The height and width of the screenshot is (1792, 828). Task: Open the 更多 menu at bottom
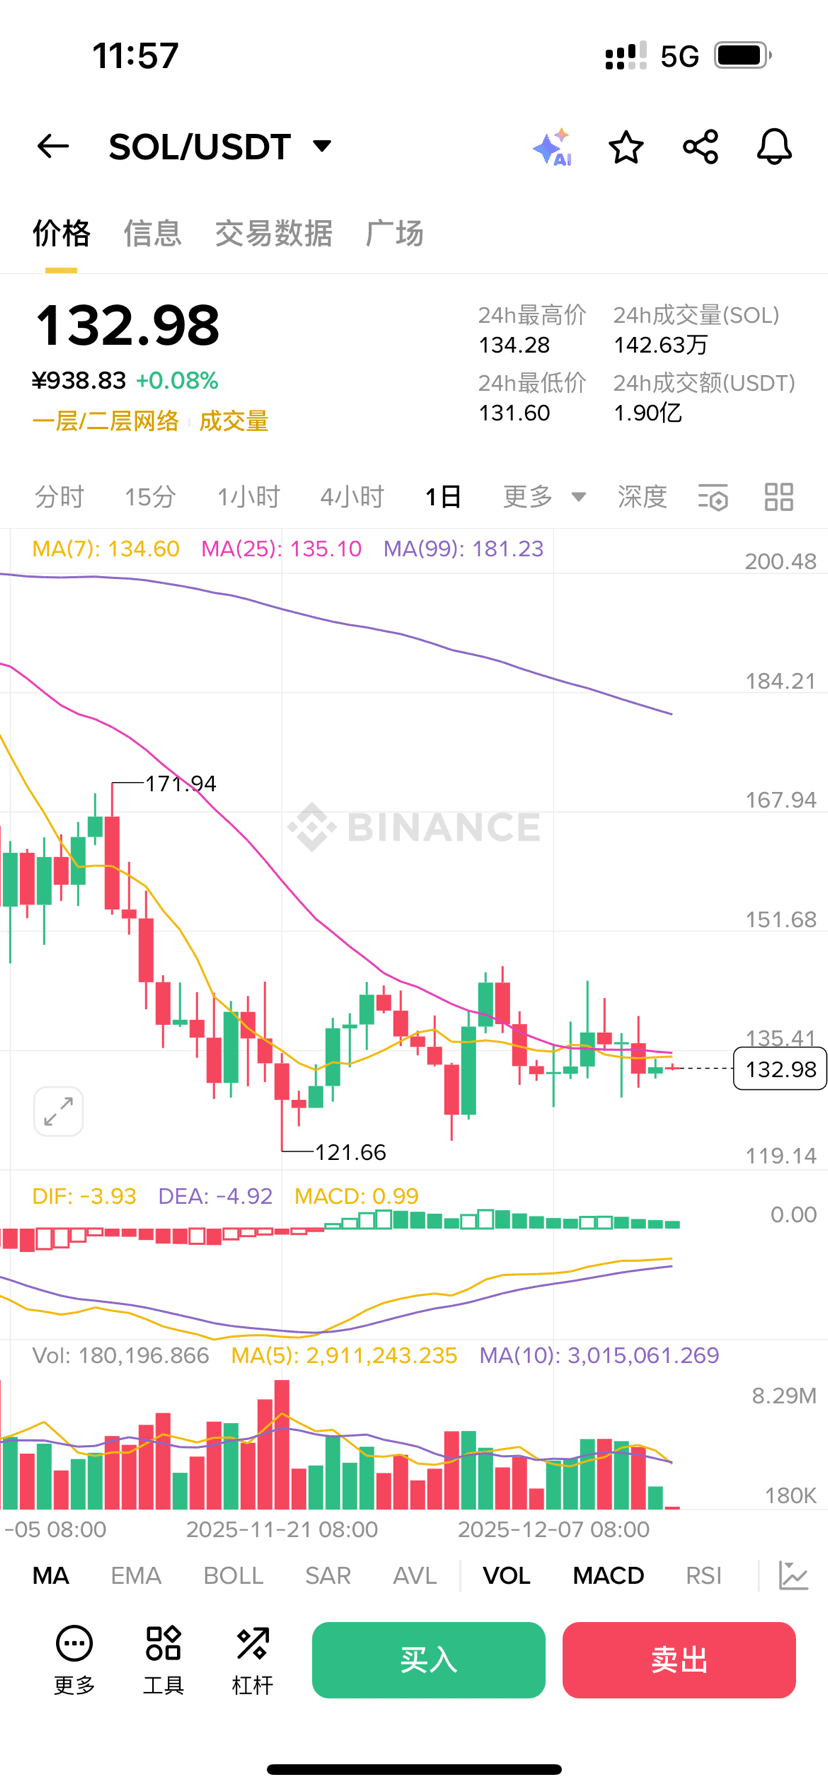(x=74, y=1660)
